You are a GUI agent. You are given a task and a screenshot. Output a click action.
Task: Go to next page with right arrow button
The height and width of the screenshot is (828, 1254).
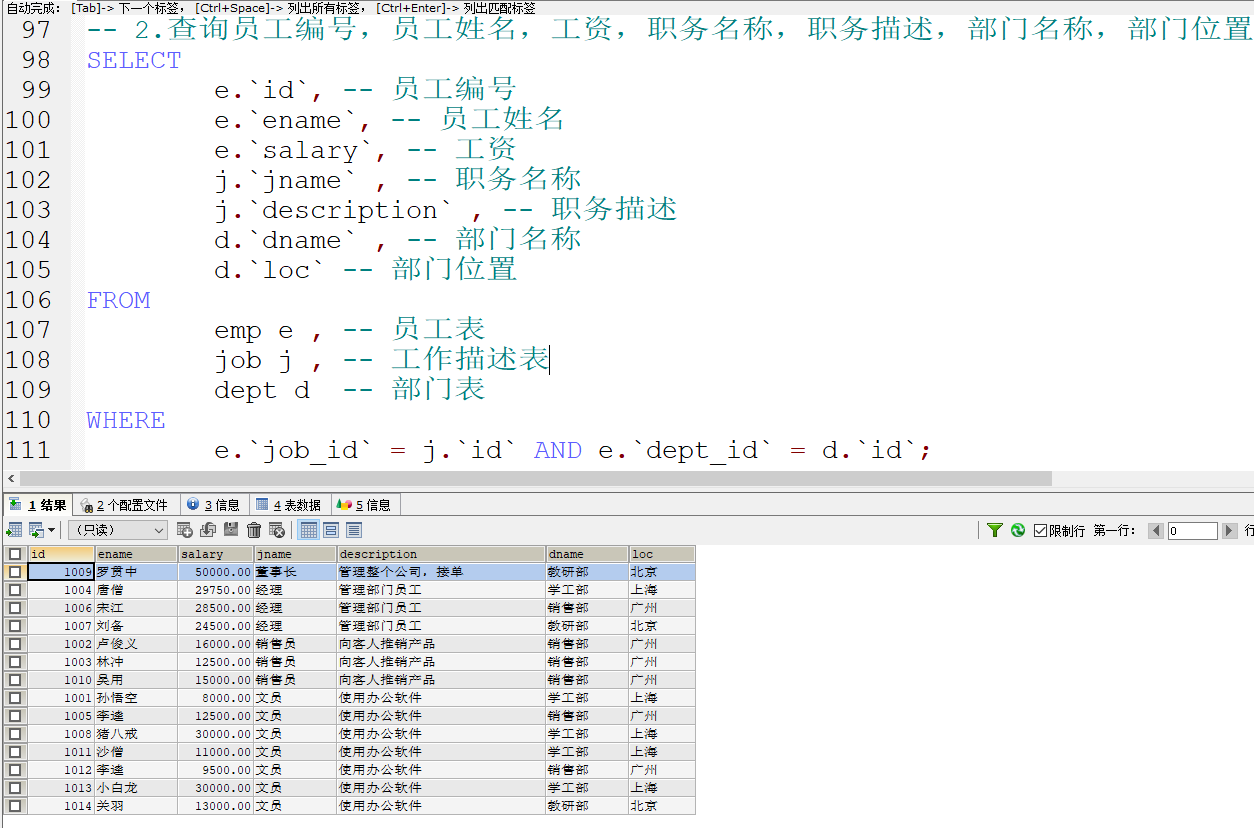click(1230, 532)
